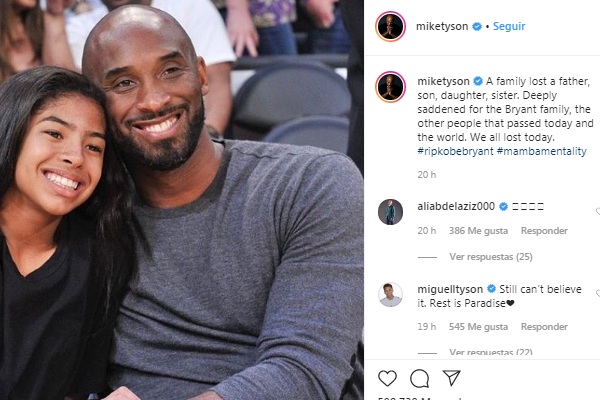
Task: Click miketyson header profile picture
Action: [x=390, y=26]
